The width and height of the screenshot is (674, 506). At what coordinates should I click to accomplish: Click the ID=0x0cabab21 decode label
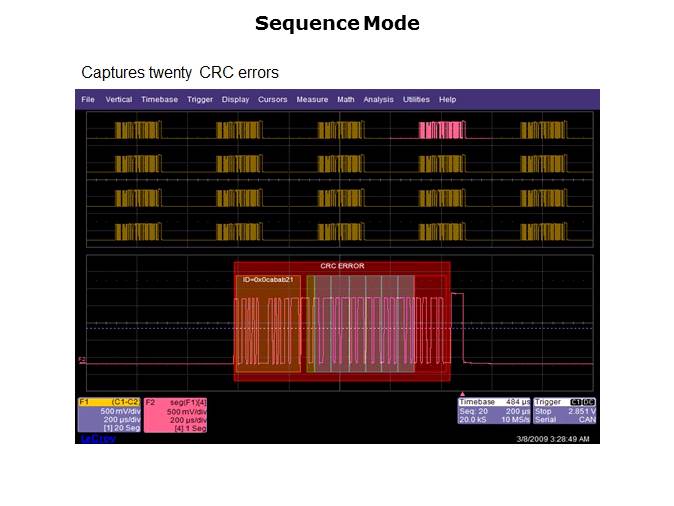click(x=266, y=280)
